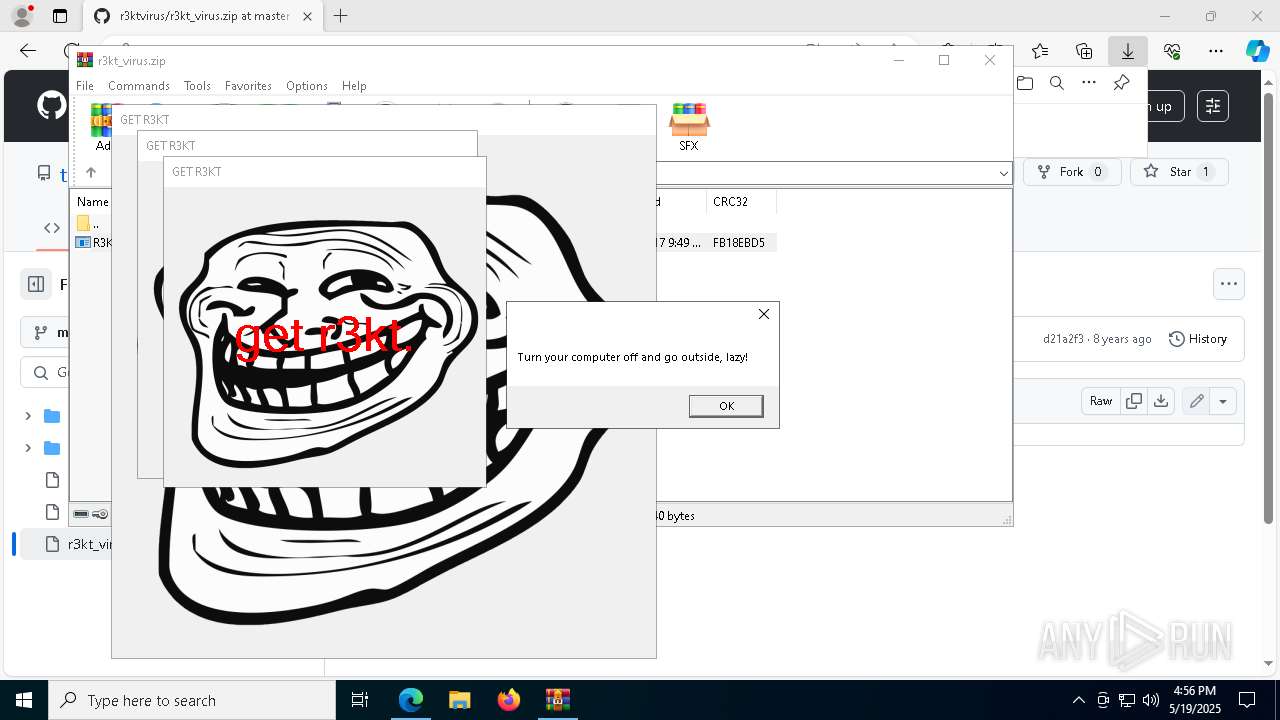Screen dimensions: 1280x720
Task: Click OK in the message dialog
Action: (x=726, y=405)
